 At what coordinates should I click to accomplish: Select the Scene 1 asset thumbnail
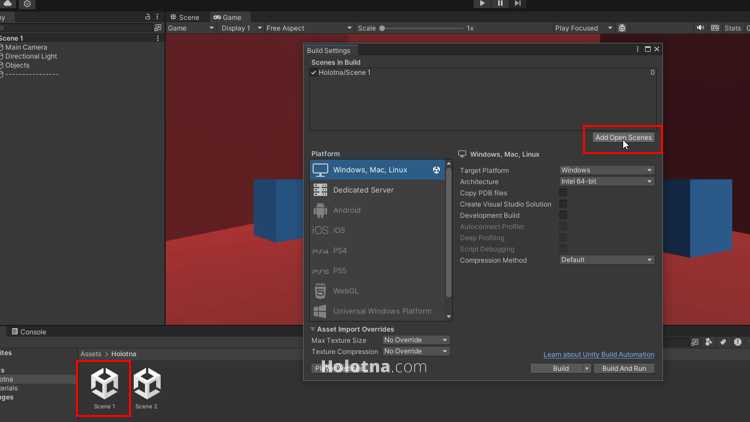coord(104,388)
